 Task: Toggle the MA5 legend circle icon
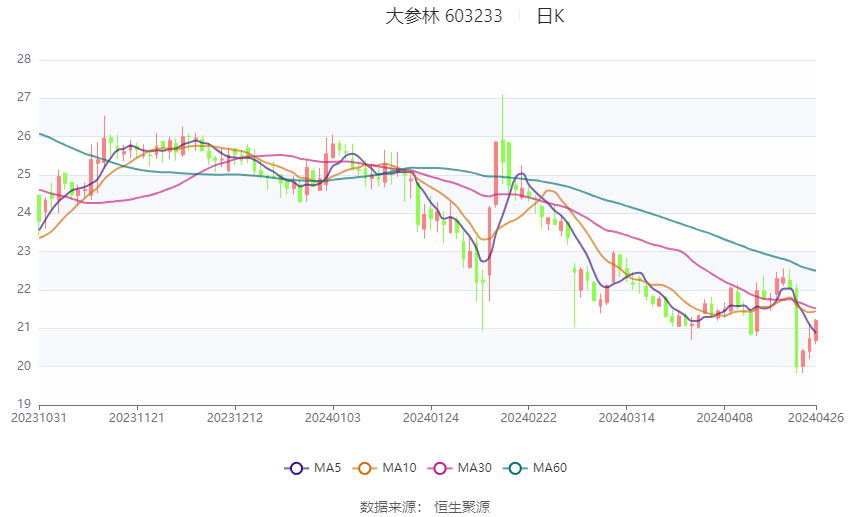296,468
